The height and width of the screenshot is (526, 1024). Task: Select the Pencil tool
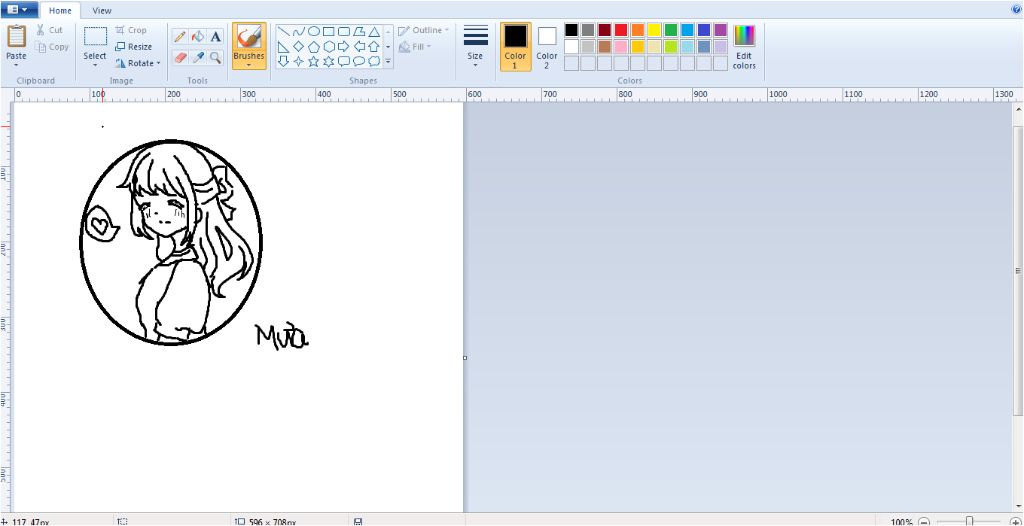click(x=180, y=37)
